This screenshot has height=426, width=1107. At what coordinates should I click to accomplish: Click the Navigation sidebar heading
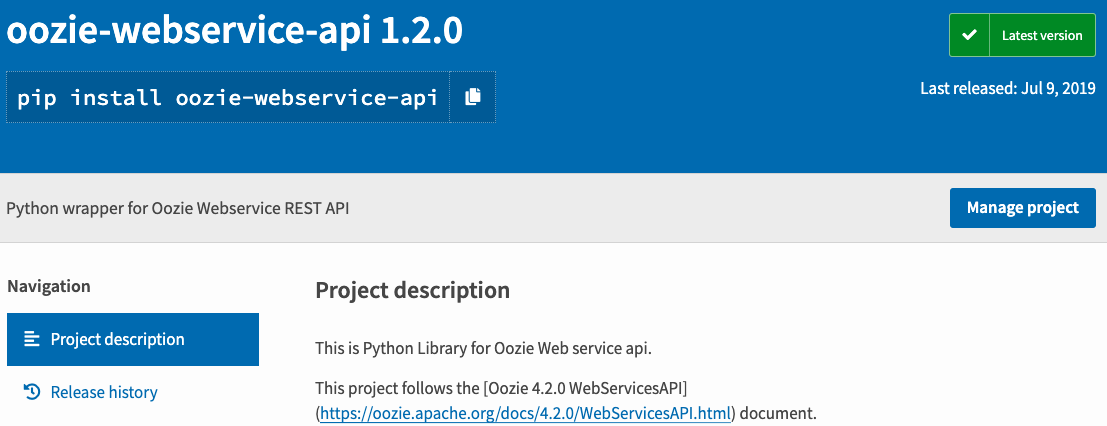click(49, 286)
